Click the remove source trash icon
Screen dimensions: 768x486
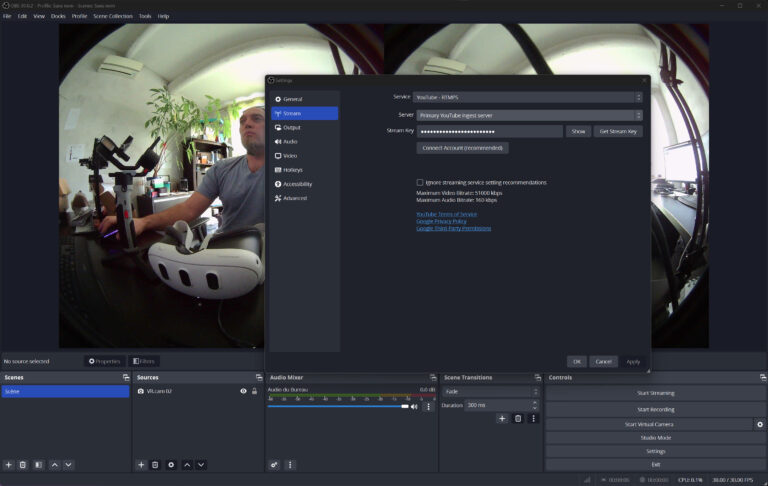click(155, 465)
